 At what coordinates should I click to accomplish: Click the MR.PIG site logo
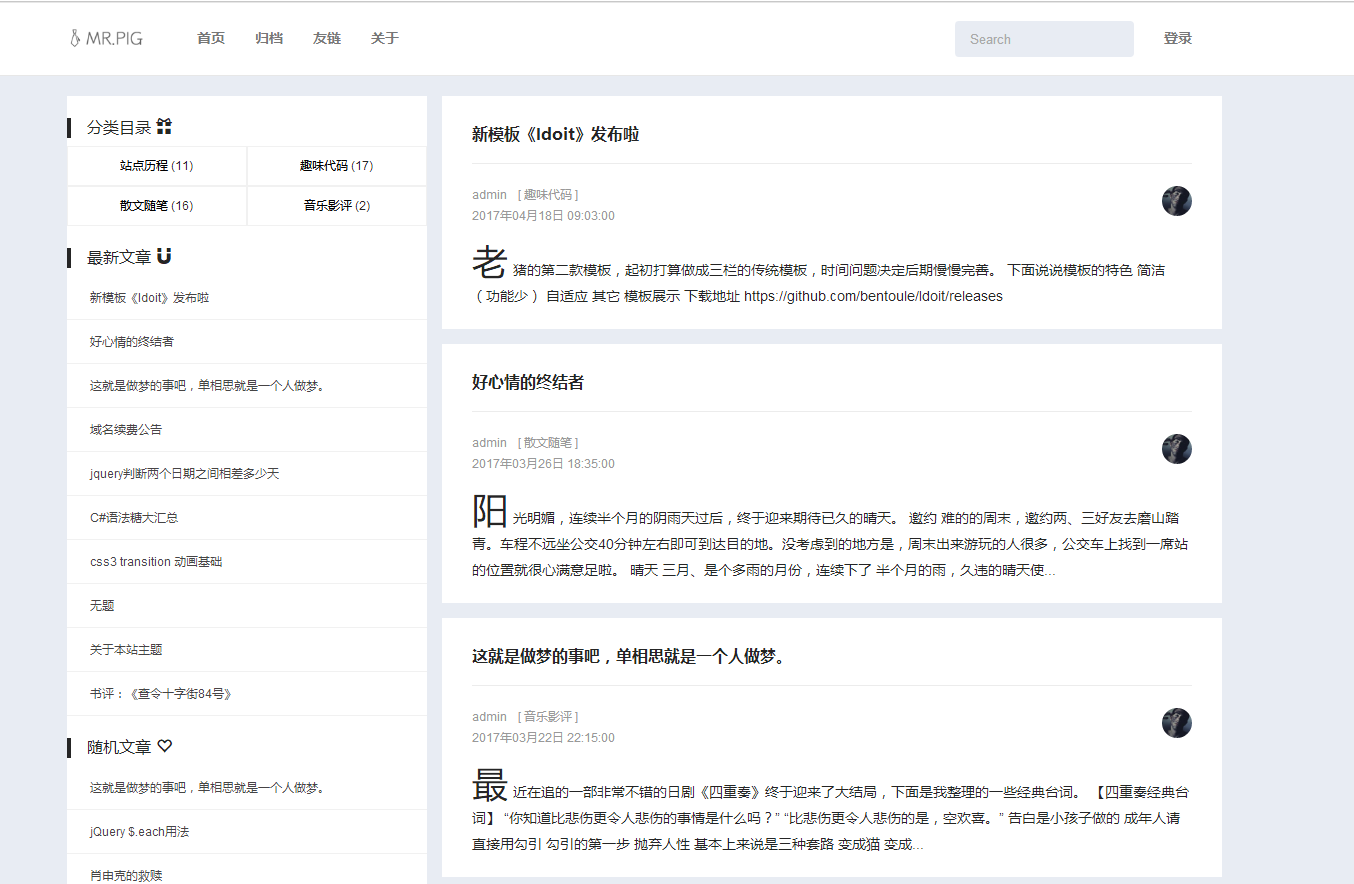[x=106, y=39]
